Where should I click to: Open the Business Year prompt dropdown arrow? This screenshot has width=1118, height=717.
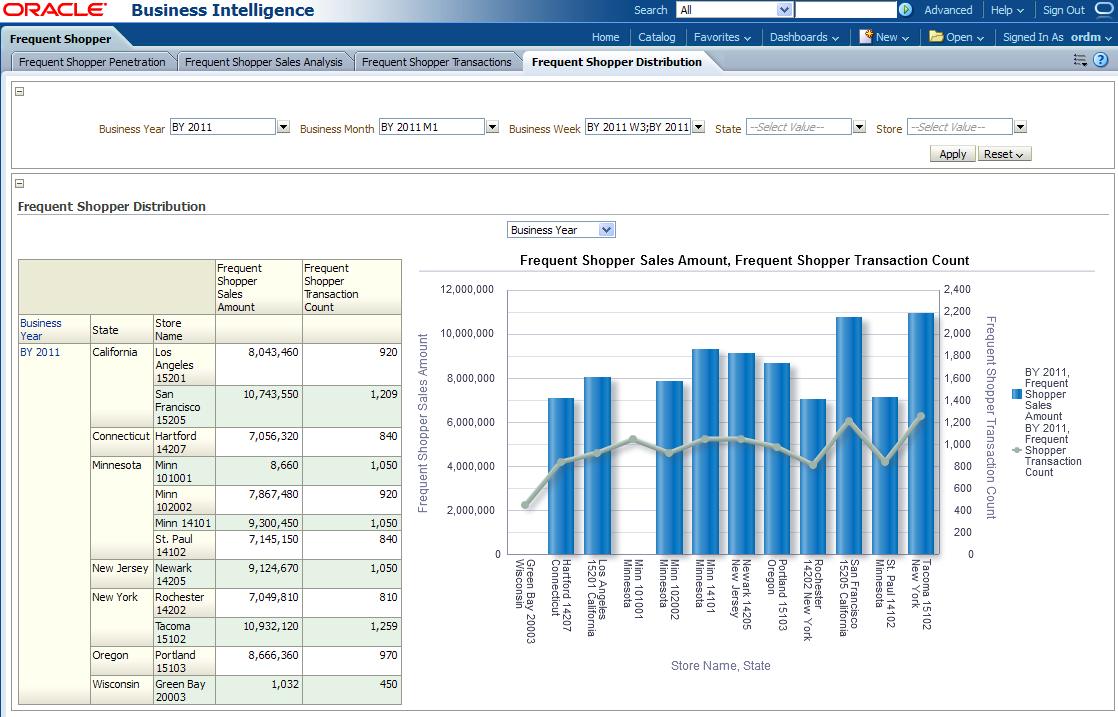coord(283,127)
